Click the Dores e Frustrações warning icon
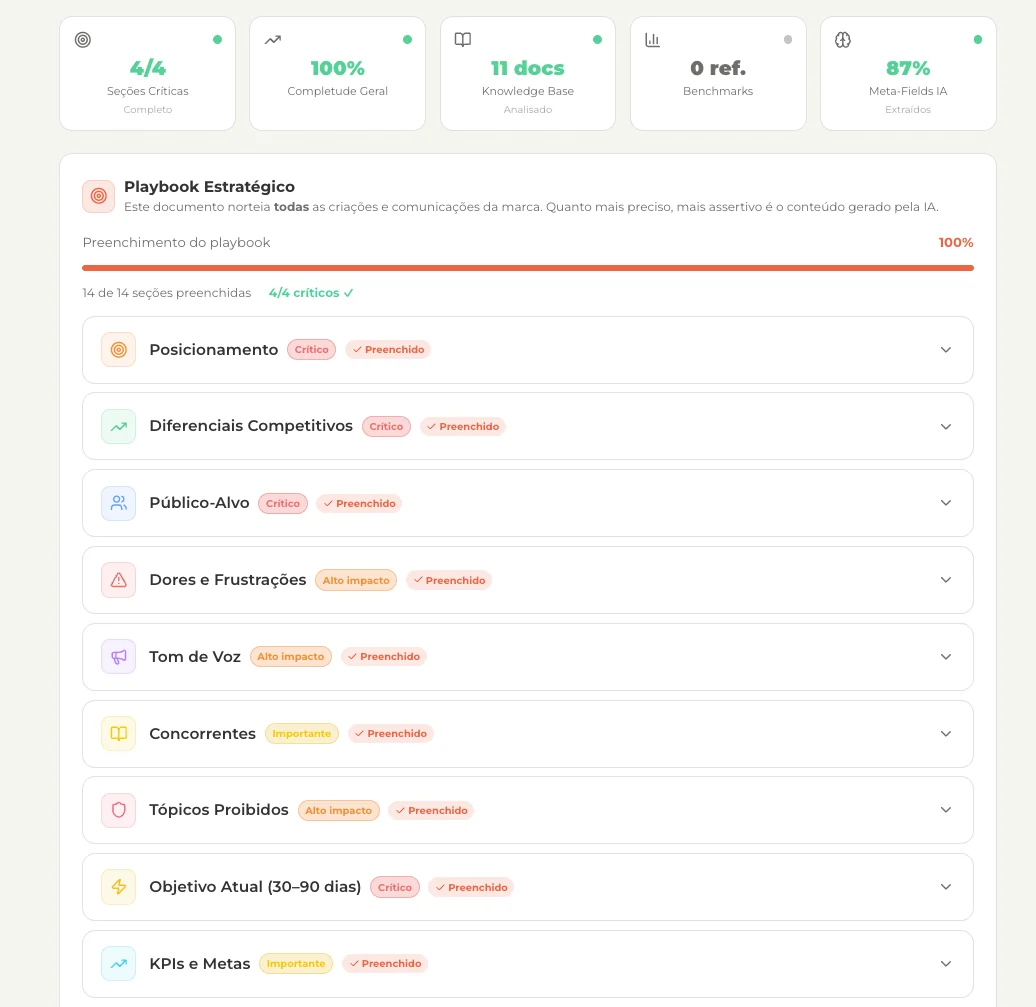Image resolution: width=1036 pixels, height=1007 pixels. click(x=118, y=580)
